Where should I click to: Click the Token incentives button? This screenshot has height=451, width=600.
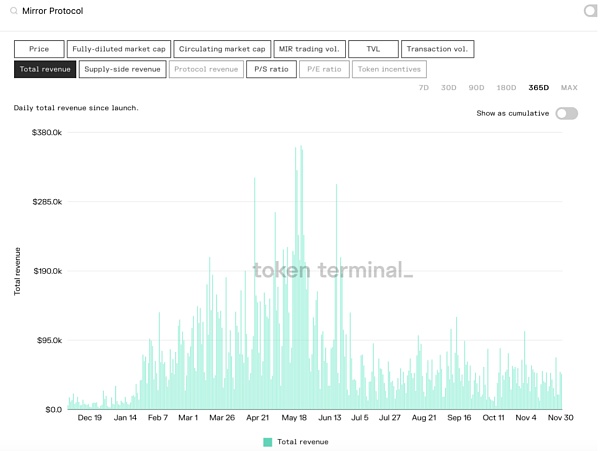click(x=389, y=69)
